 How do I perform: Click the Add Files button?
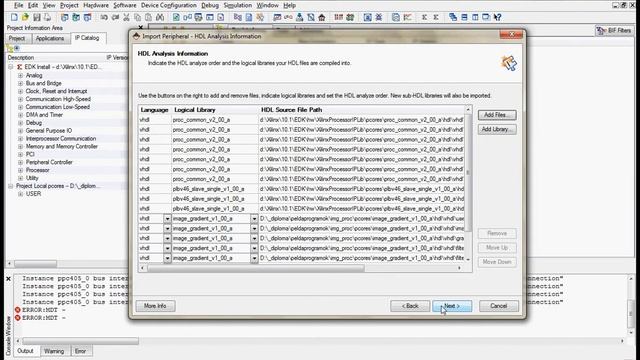click(497, 115)
